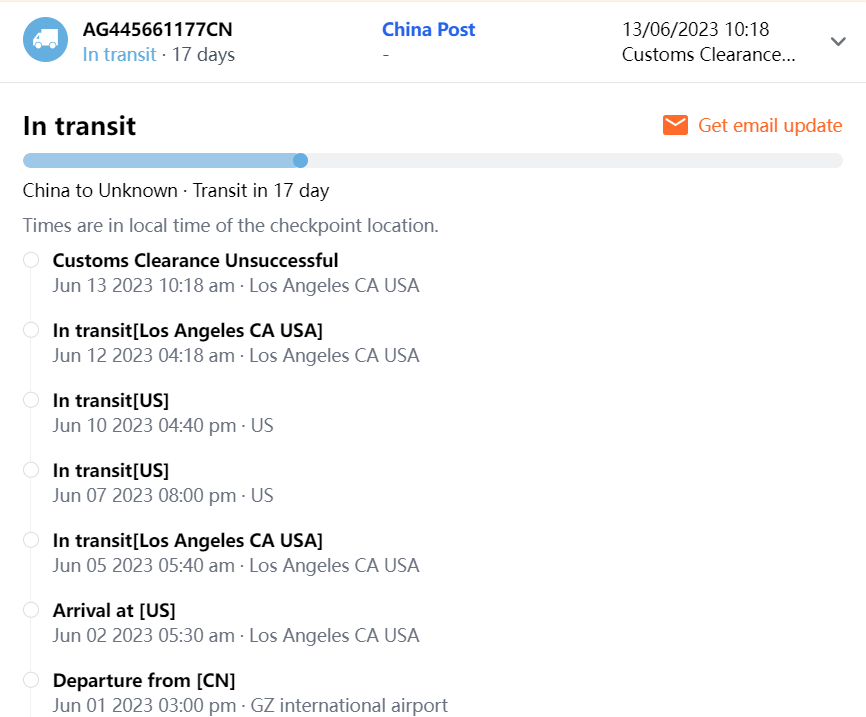Click the In transit status text in header
The image size is (866, 717).
coord(119,54)
